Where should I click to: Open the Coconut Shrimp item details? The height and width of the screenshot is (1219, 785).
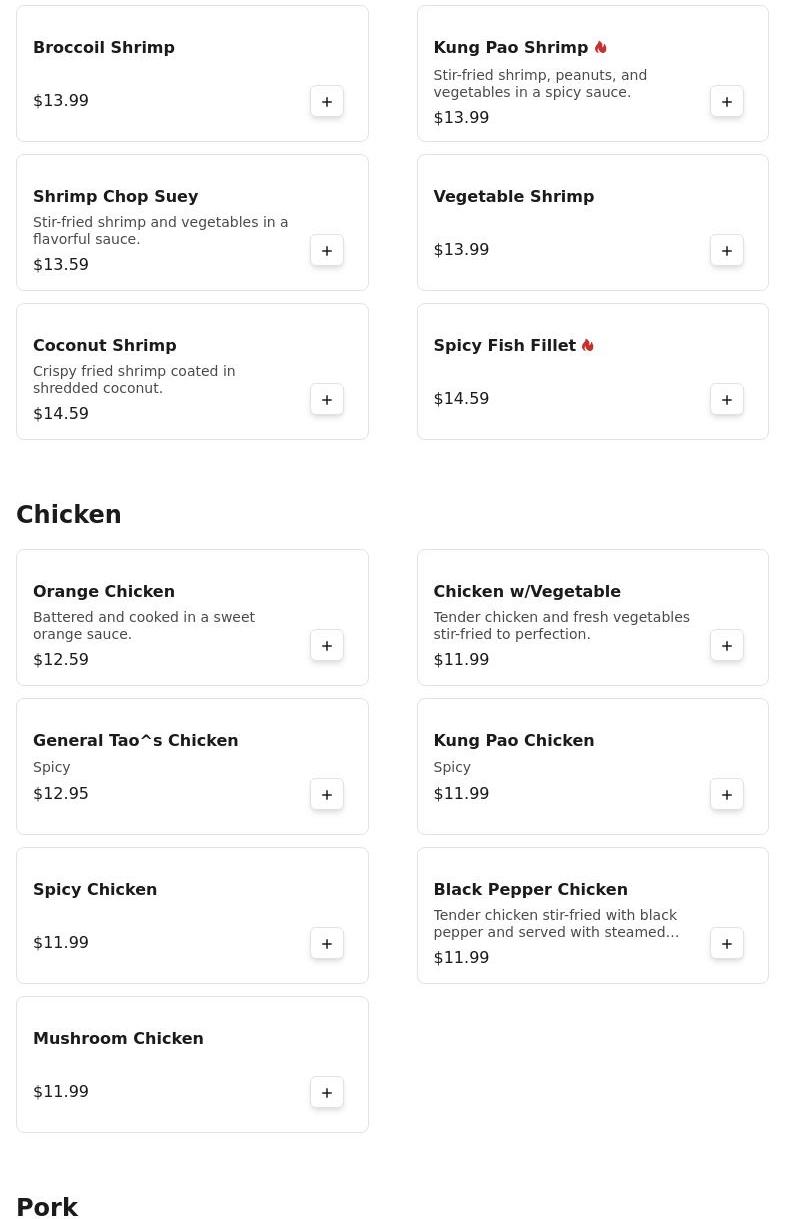[105, 345]
